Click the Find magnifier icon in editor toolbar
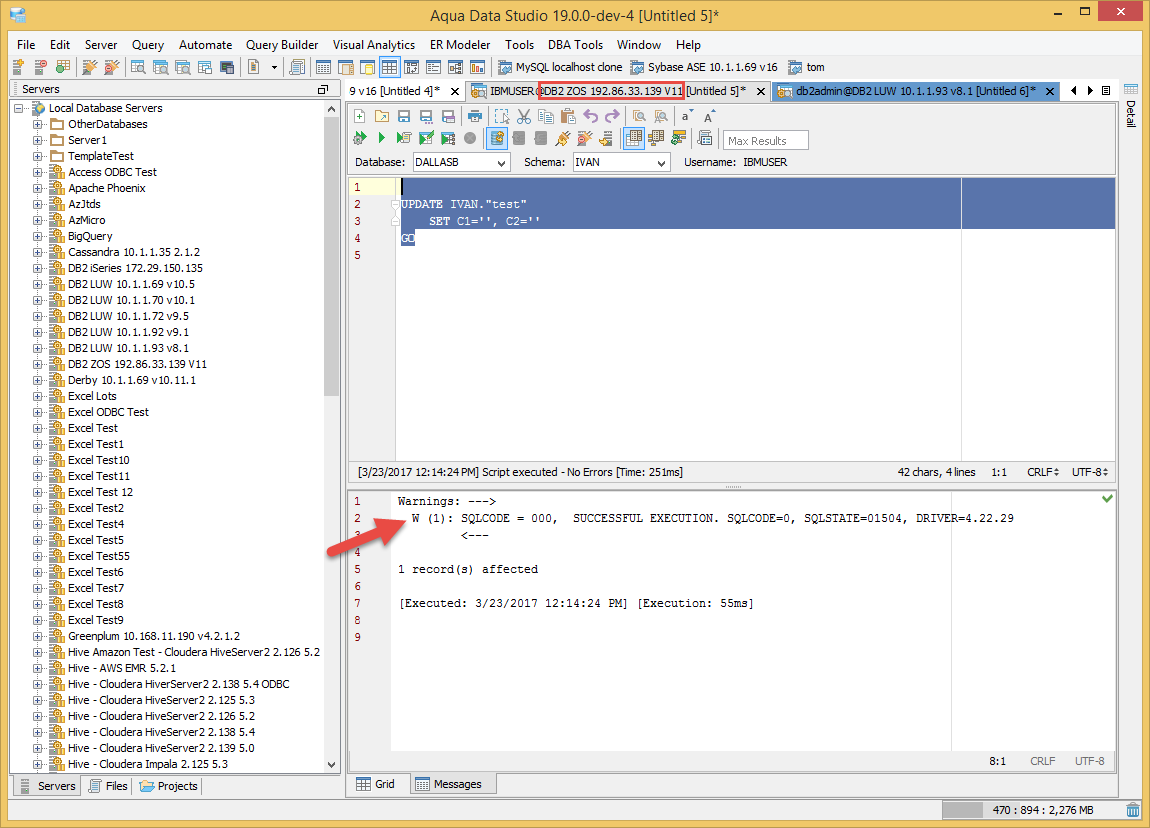This screenshot has height=828, width=1150. coord(640,117)
